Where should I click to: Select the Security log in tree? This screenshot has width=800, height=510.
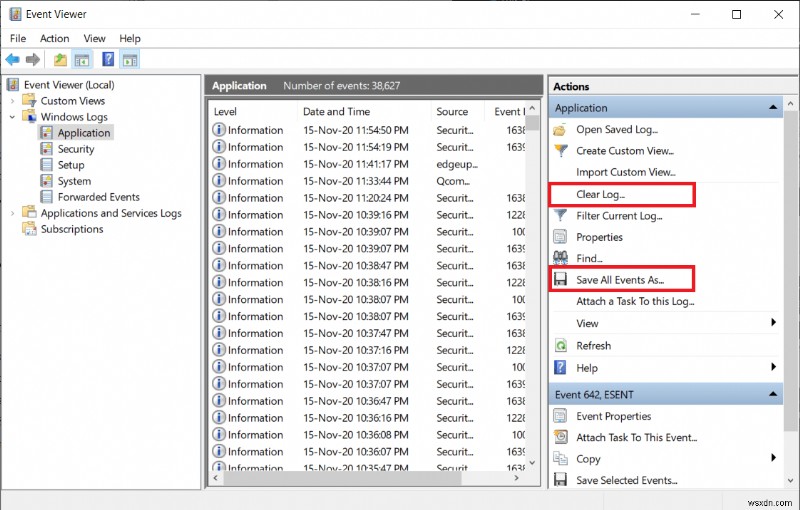[76, 149]
